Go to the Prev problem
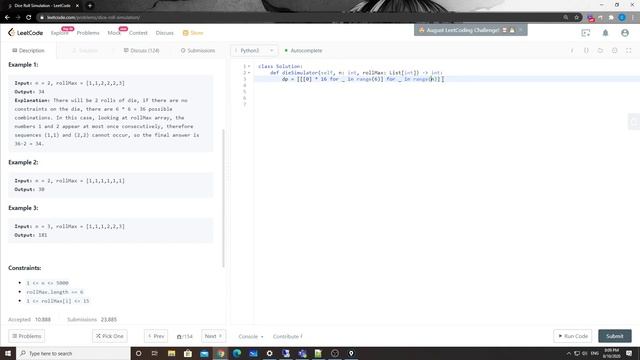Screen dimensions: 640x360 [156, 336]
